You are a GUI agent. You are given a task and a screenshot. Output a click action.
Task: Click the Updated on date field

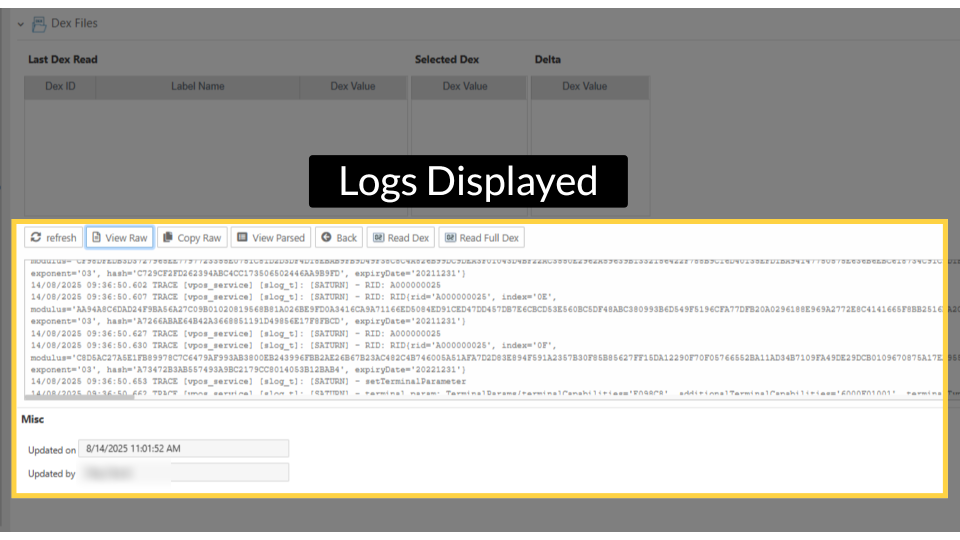click(185, 449)
